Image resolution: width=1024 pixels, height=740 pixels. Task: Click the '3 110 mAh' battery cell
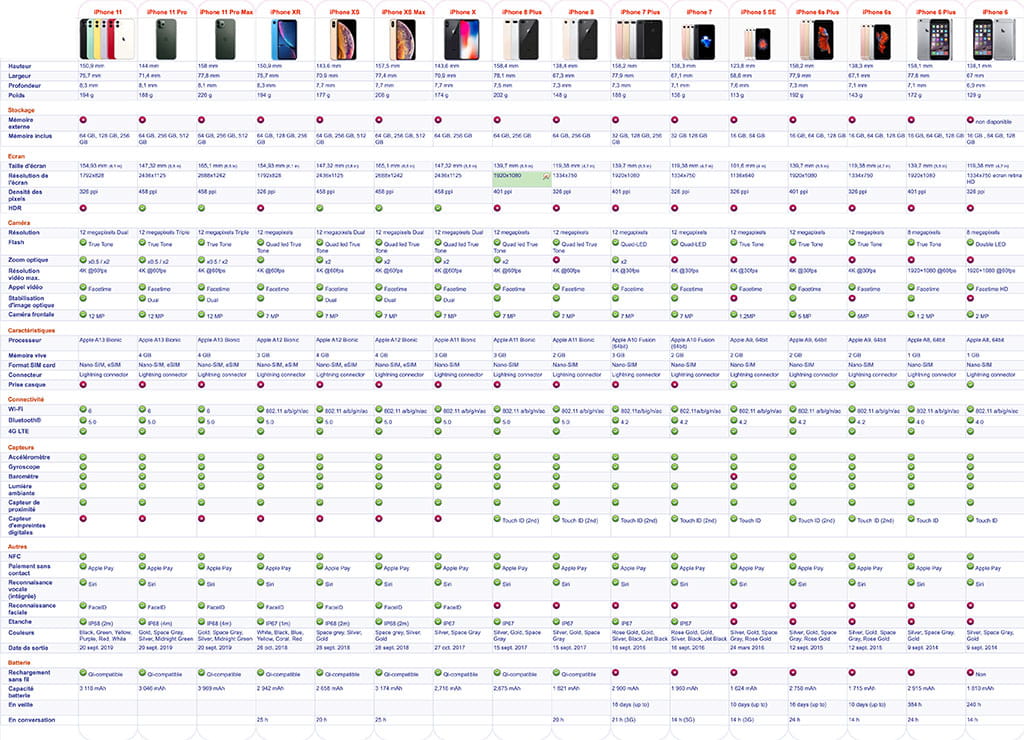click(95, 688)
